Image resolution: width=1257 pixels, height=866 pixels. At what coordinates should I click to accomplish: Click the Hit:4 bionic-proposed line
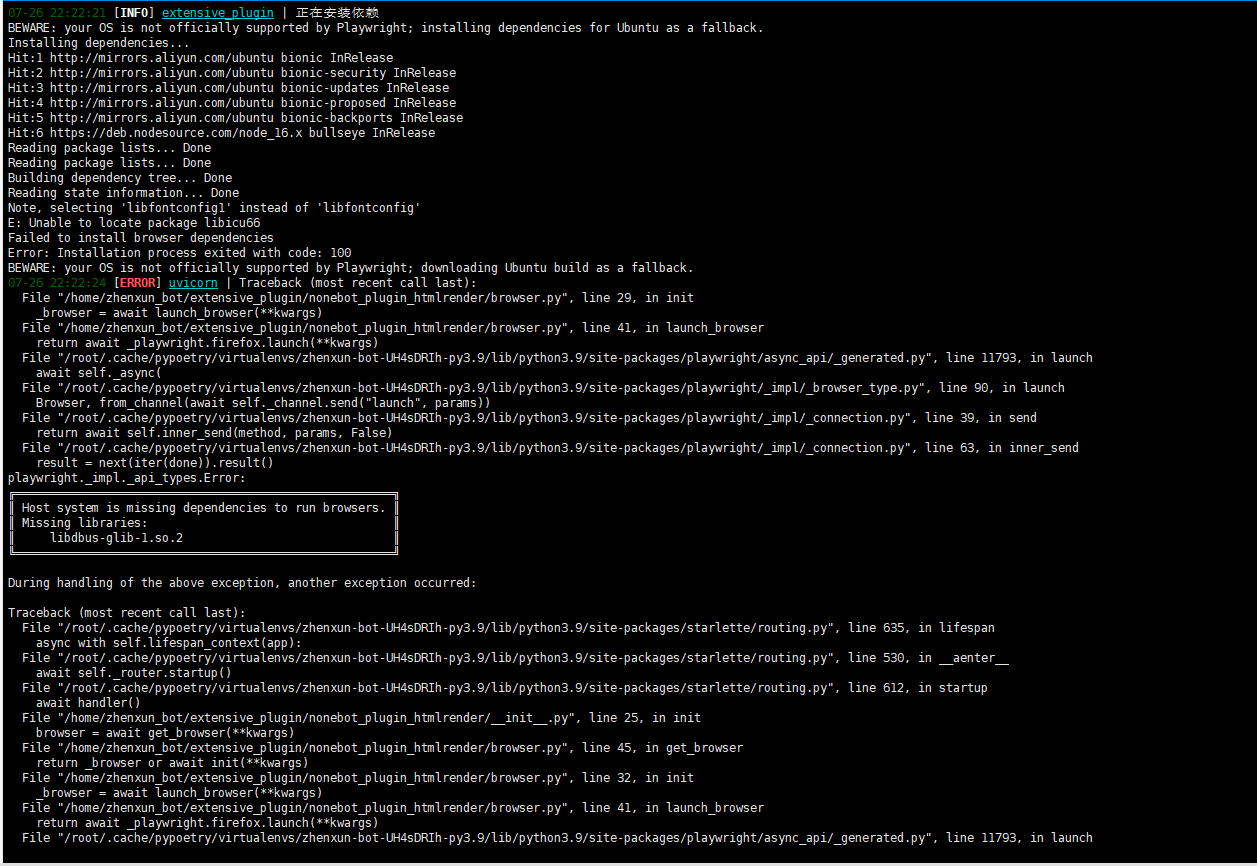(x=232, y=103)
